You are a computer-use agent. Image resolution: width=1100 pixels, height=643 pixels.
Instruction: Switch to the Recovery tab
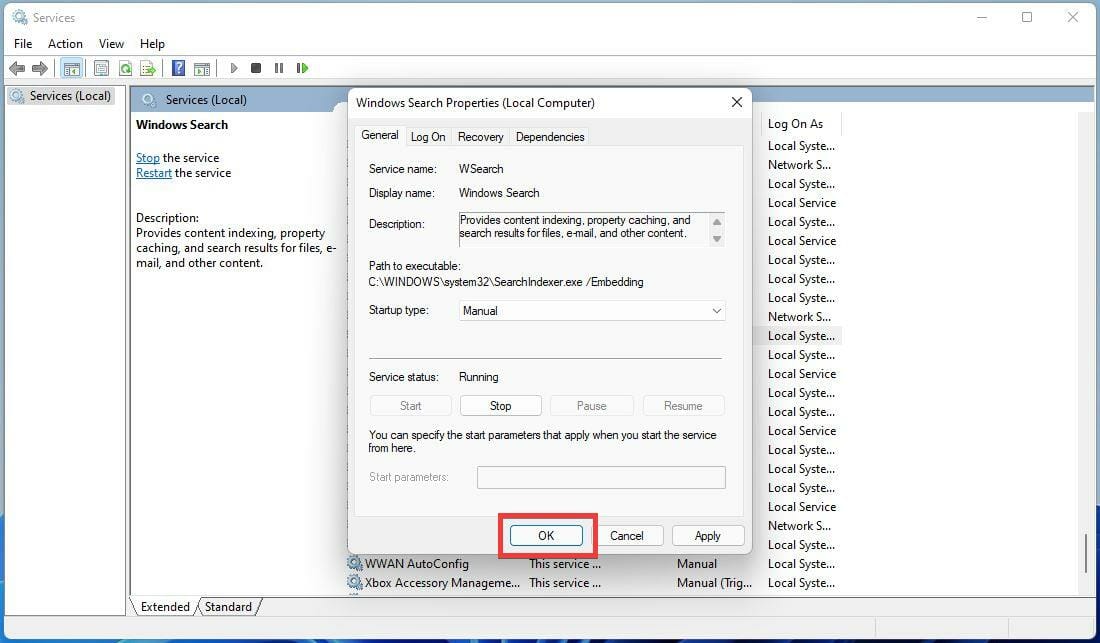pyautogui.click(x=481, y=137)
